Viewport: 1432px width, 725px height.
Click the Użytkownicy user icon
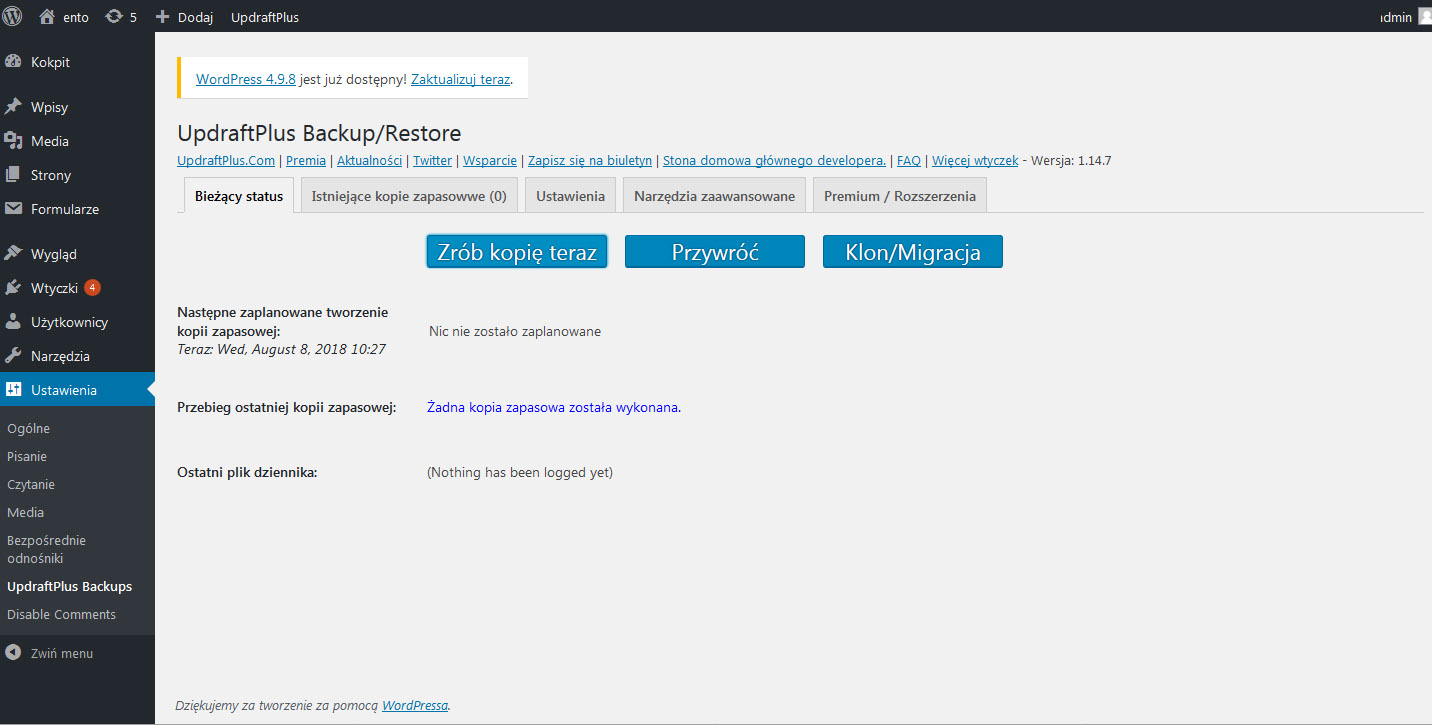point(13,322)
